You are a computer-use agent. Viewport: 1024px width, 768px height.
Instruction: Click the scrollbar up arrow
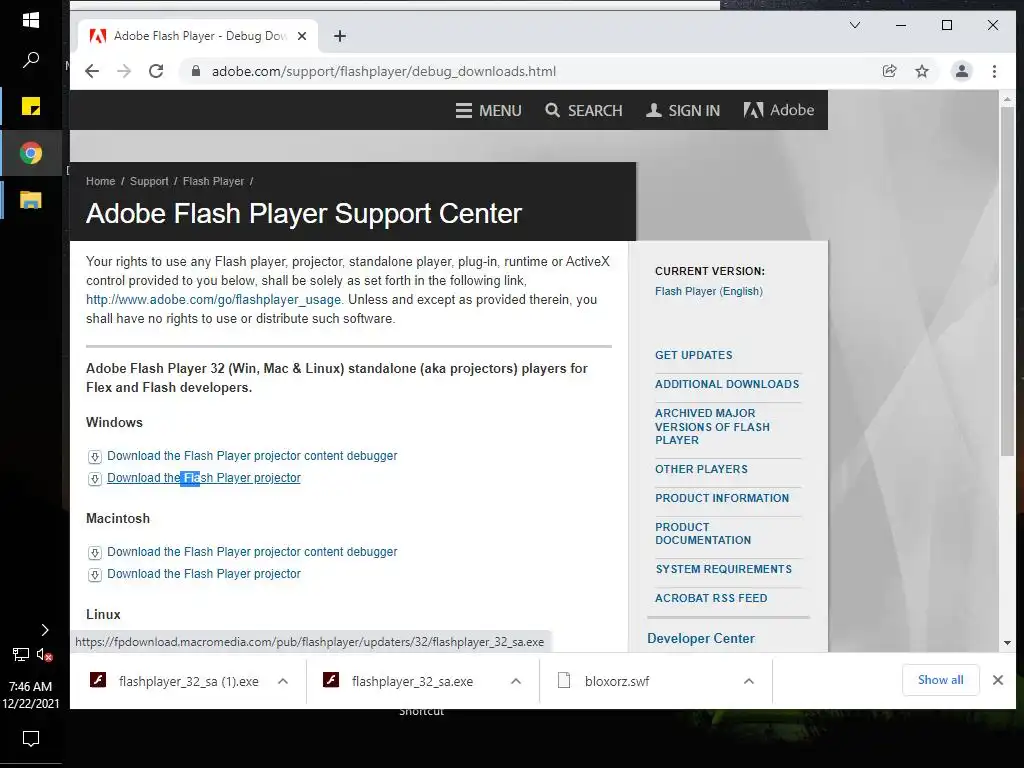[1007, 99]
